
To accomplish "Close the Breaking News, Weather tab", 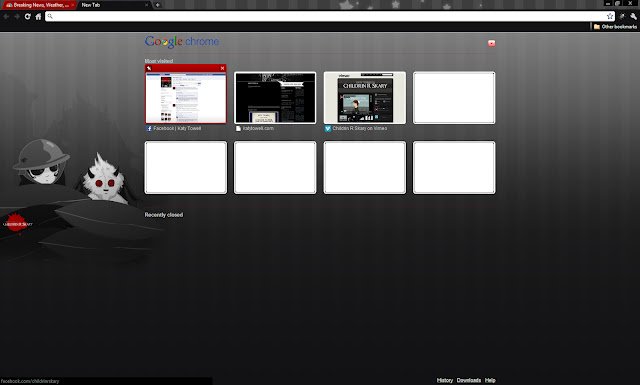I will [x=73, y=5].
